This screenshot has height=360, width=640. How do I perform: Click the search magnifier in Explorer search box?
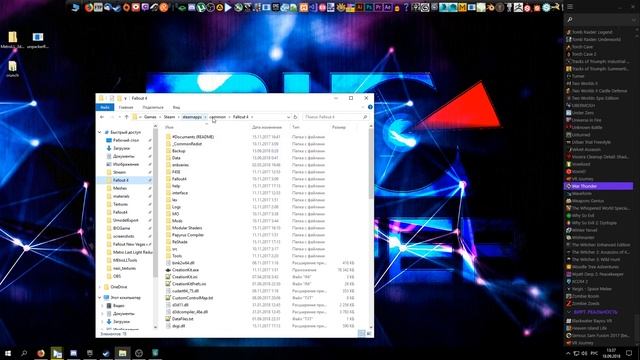point(365,117)
